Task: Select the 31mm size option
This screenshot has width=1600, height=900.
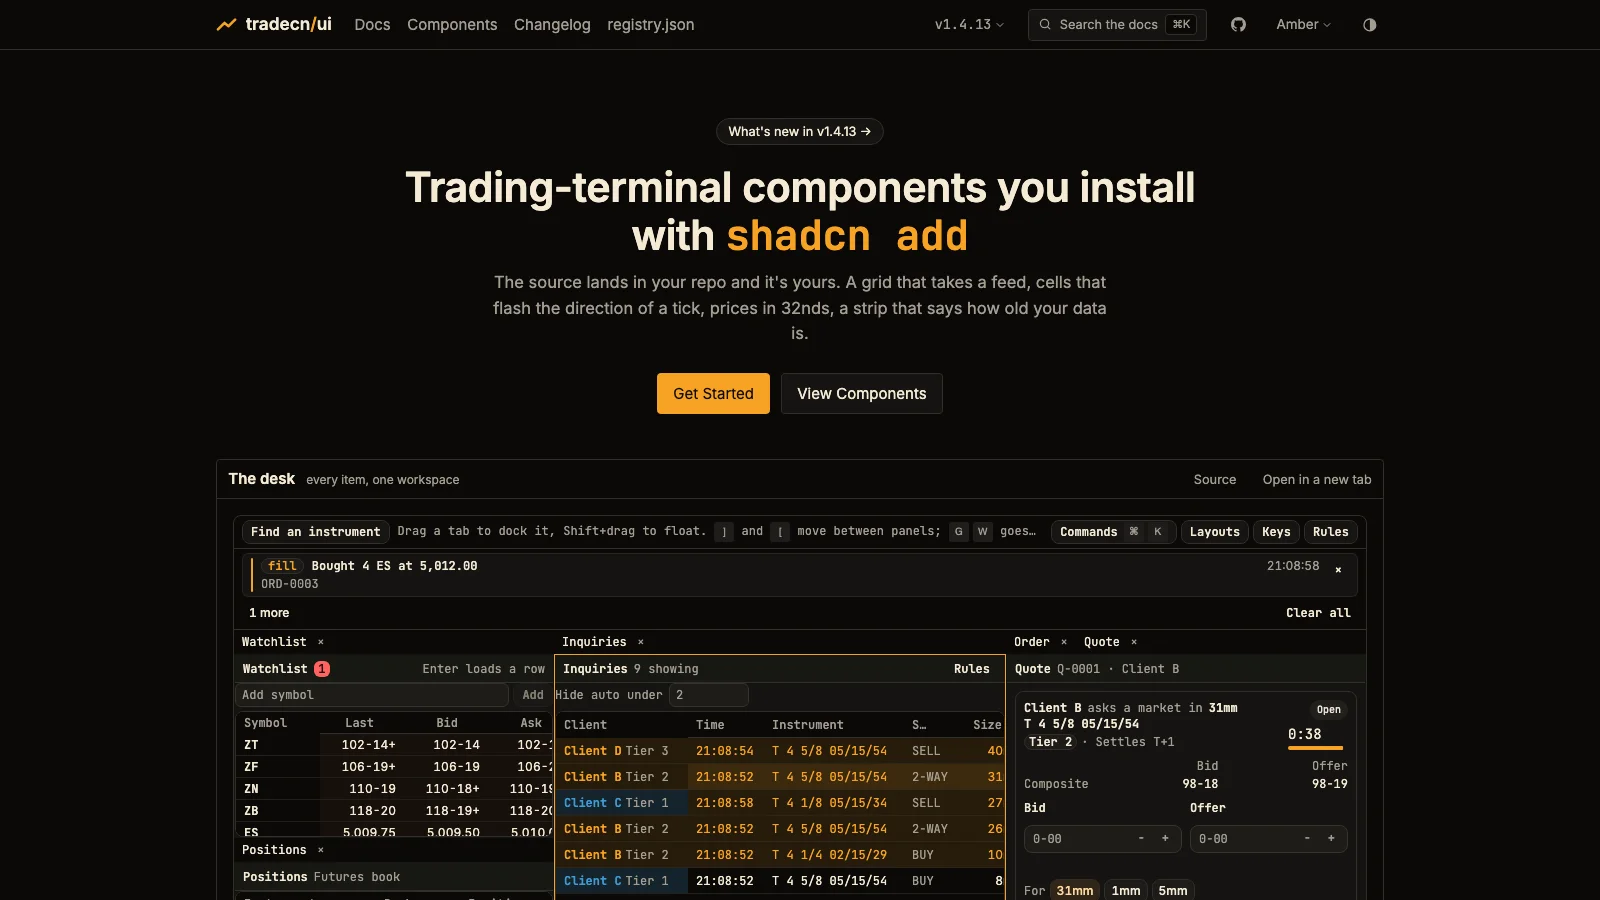Action: [x=1075, y=890]
